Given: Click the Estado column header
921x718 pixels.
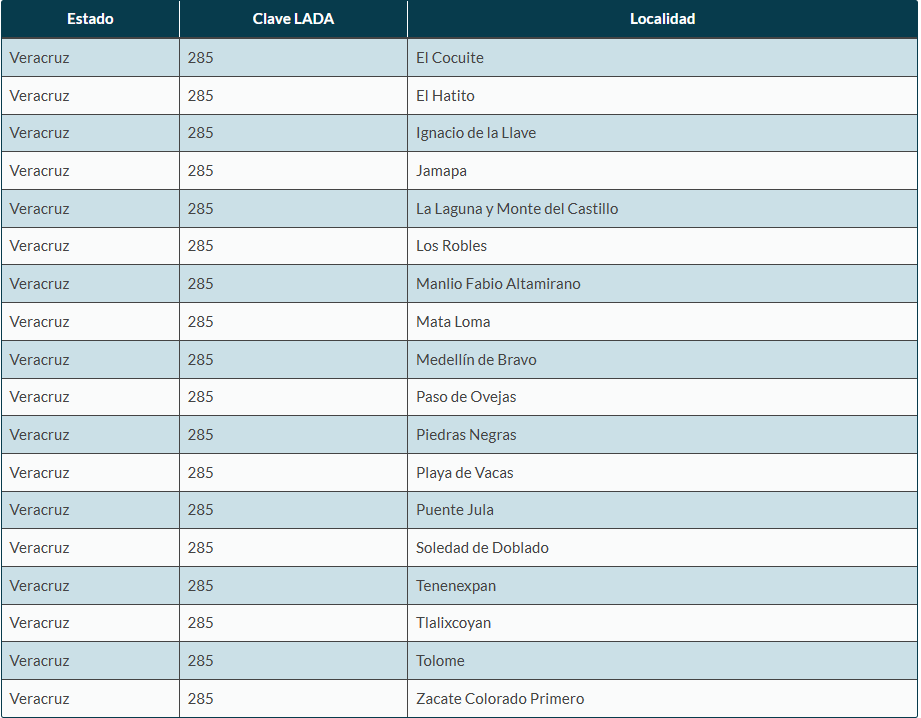Looking at the screenshot, I should [x=90, y=19].
